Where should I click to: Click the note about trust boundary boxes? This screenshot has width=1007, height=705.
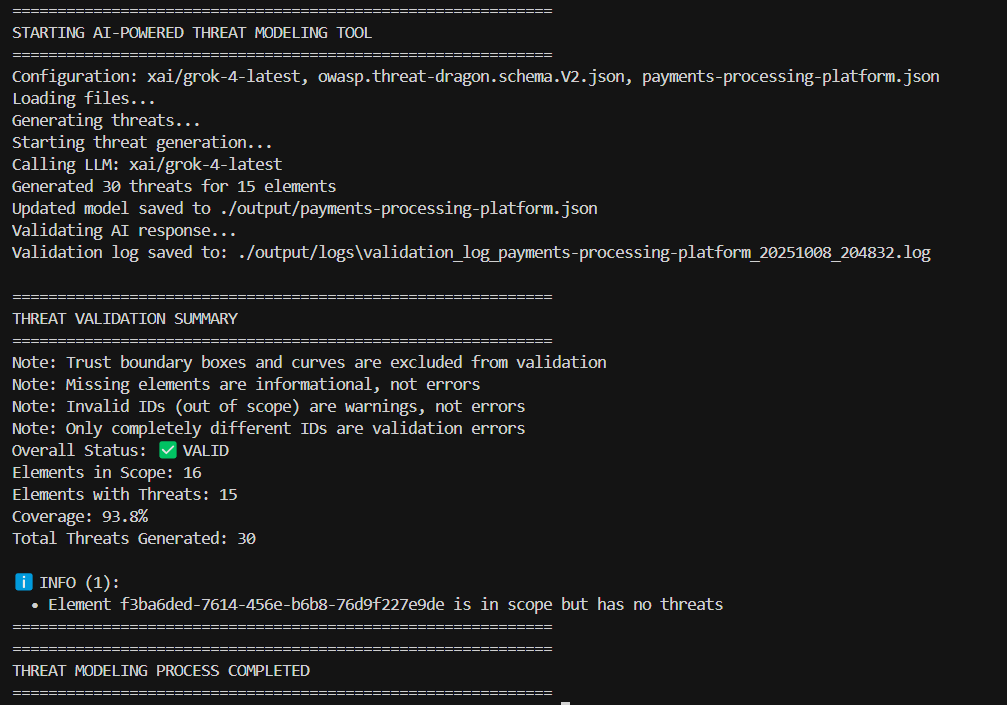(309, 362)
